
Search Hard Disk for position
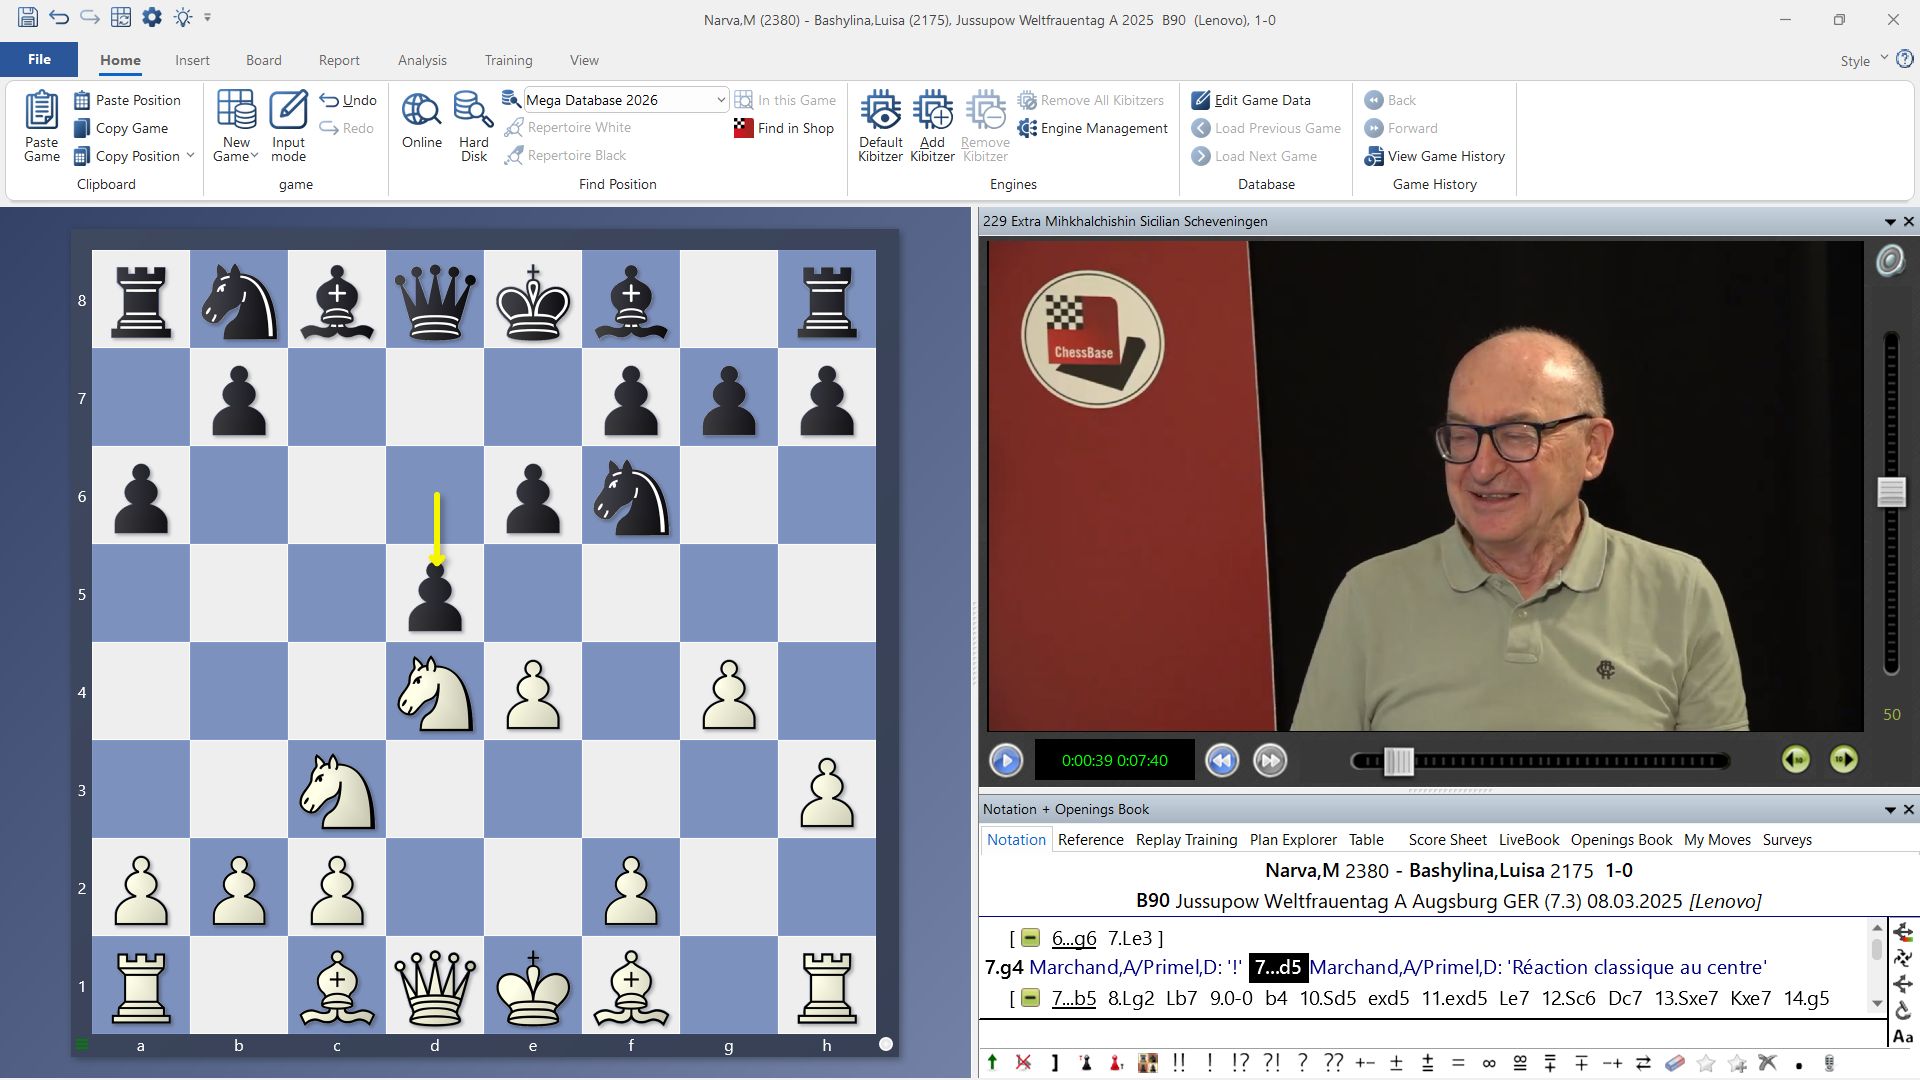point(473,111)
